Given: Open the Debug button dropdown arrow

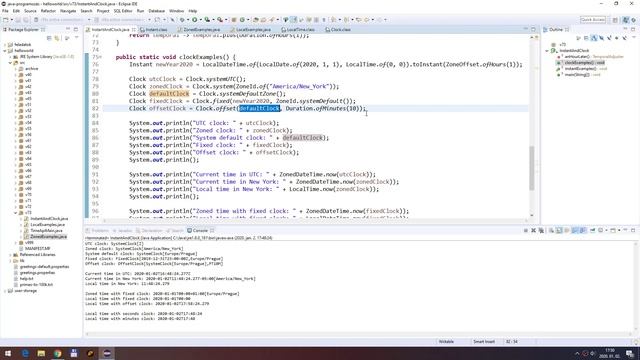Looking at the screenshot, I should [x=187, y=20].
